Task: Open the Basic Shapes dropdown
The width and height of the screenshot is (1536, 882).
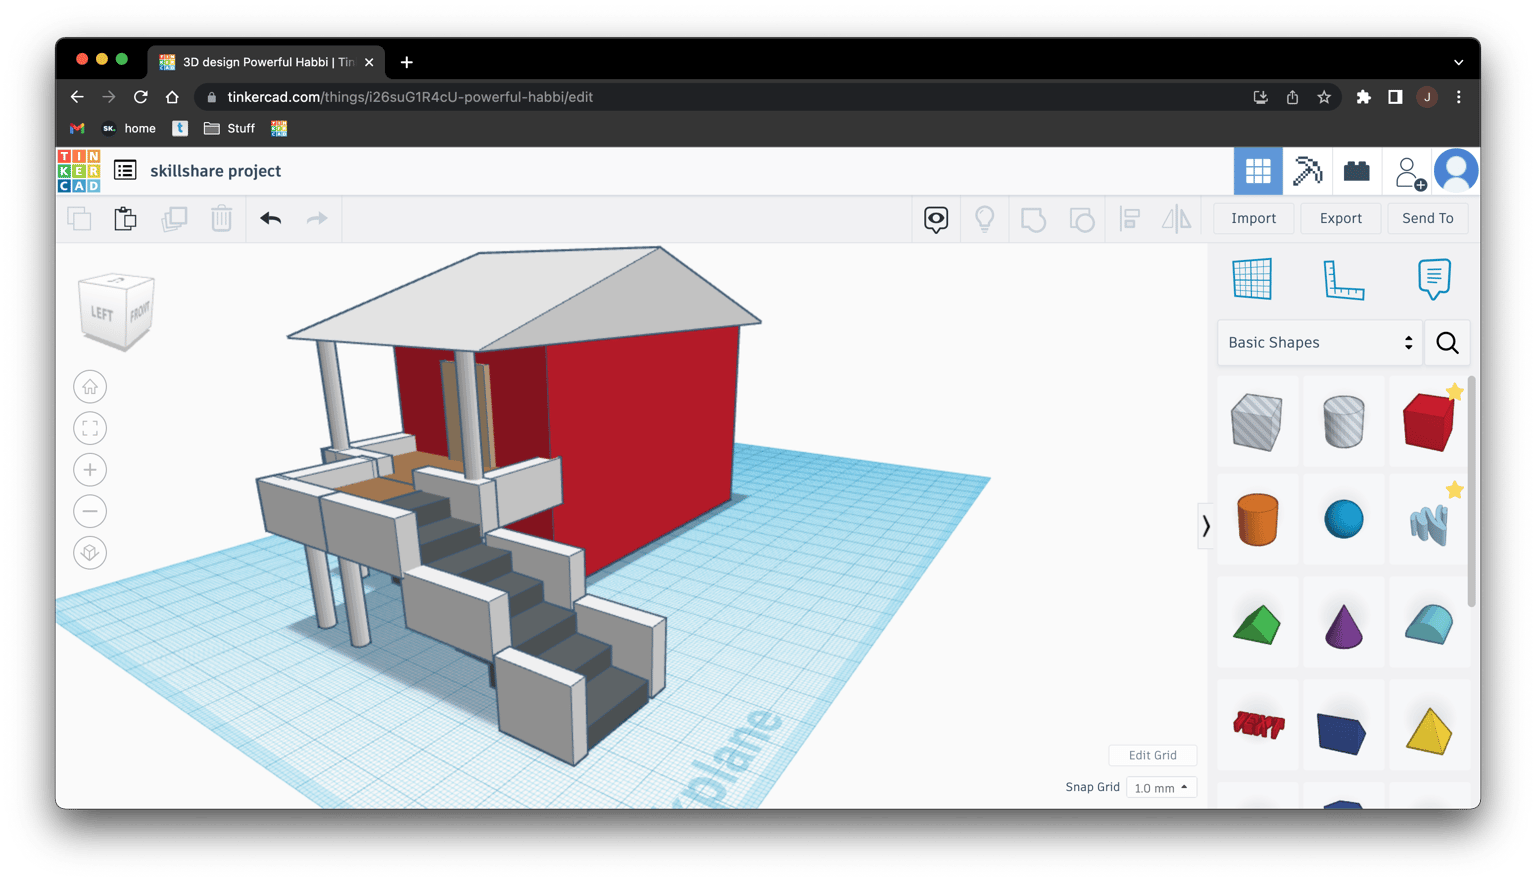Action: (1320, 342)
